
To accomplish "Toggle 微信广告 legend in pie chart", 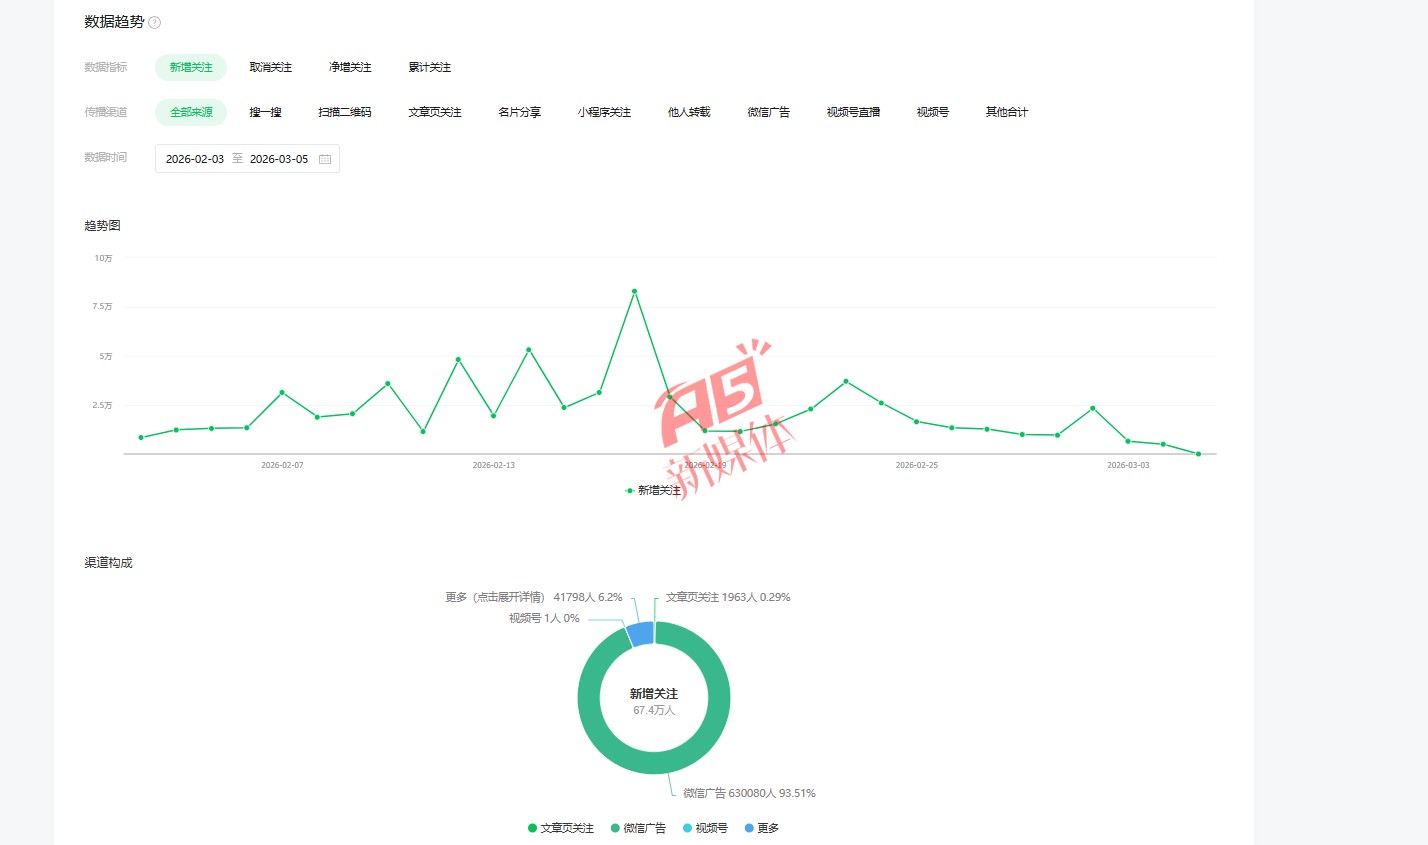I will coord(638,828).
